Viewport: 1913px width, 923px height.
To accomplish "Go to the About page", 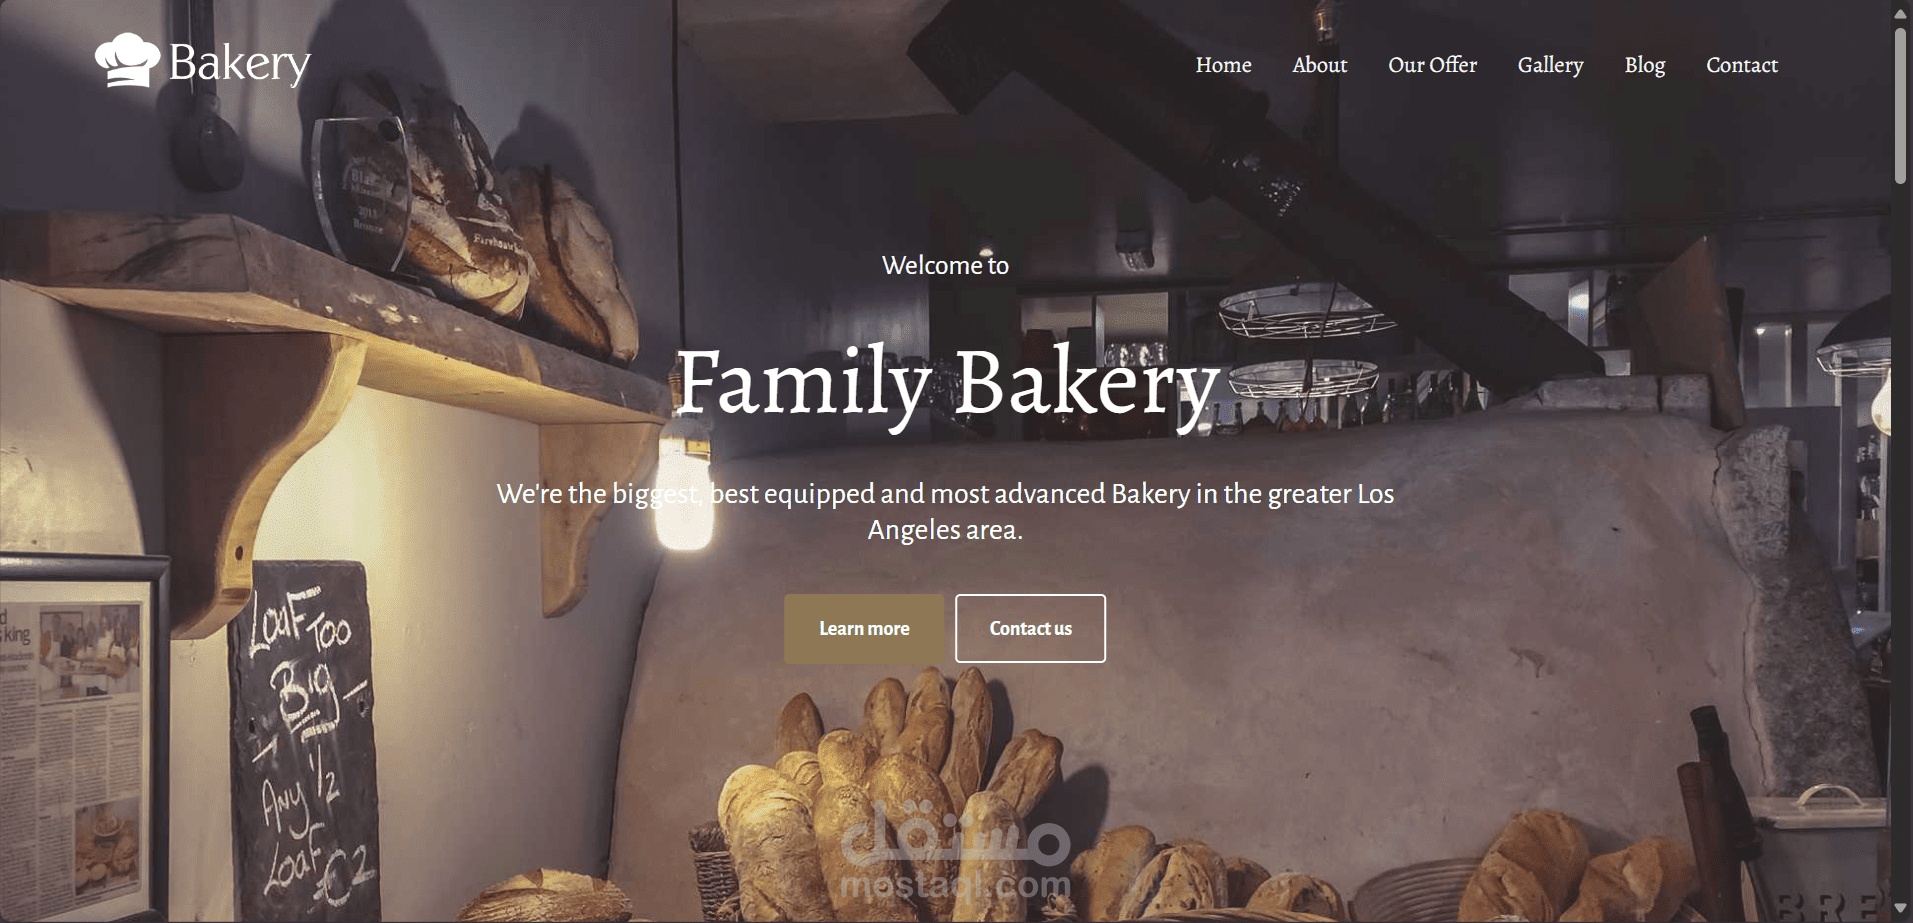I will click(1319, 65).
